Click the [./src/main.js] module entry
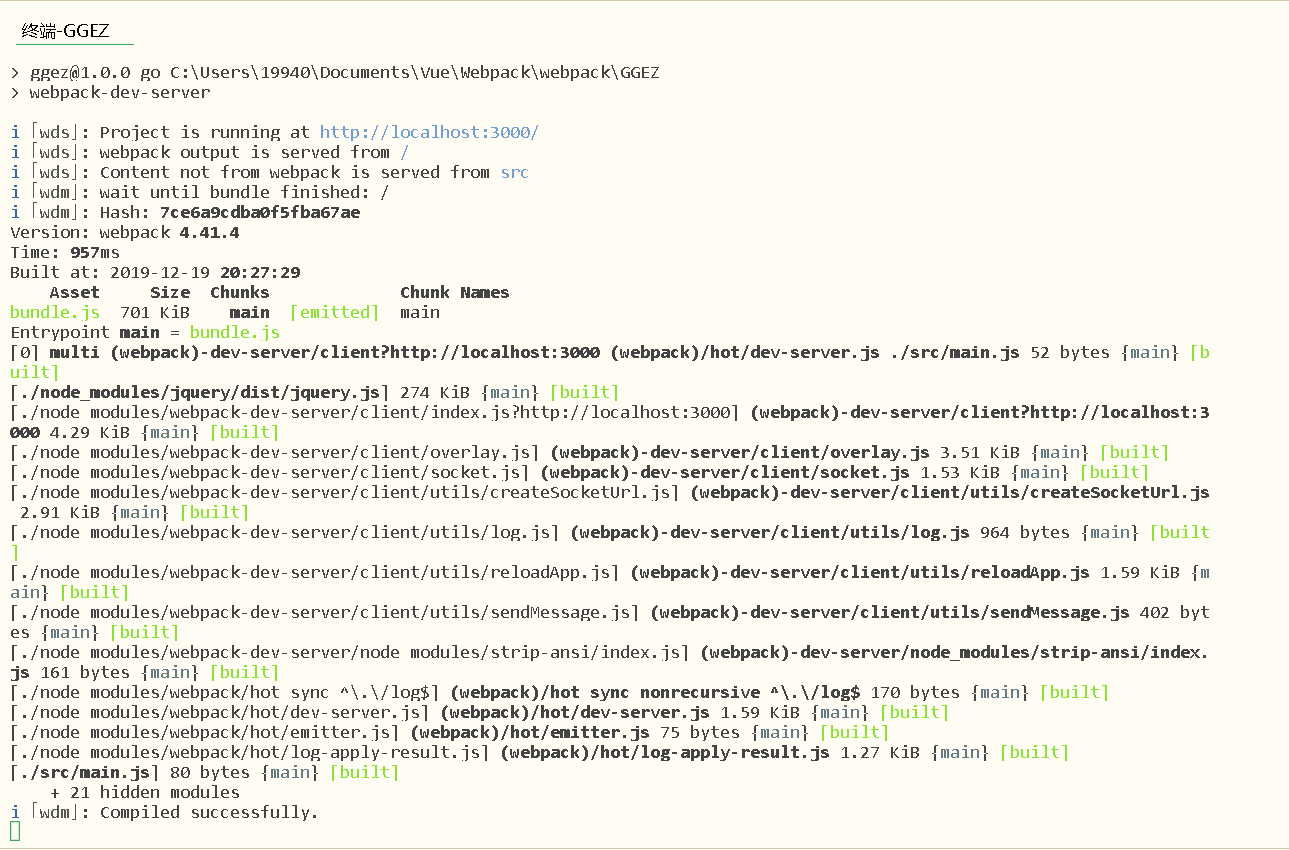Image resolution: width=1289 pixels, height=850 pixels. coord(85,772)
